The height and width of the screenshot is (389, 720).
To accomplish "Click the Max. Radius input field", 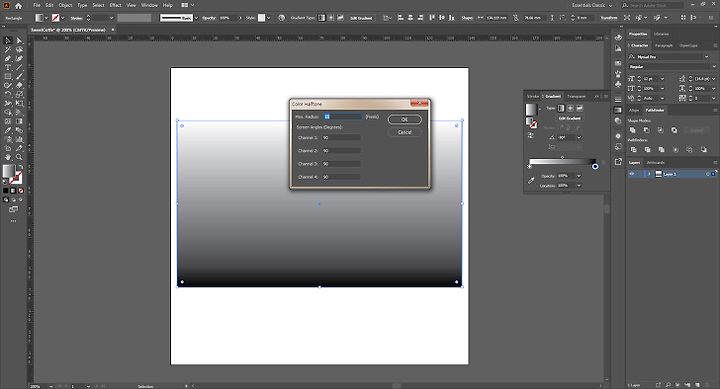I will pos(343,117).
